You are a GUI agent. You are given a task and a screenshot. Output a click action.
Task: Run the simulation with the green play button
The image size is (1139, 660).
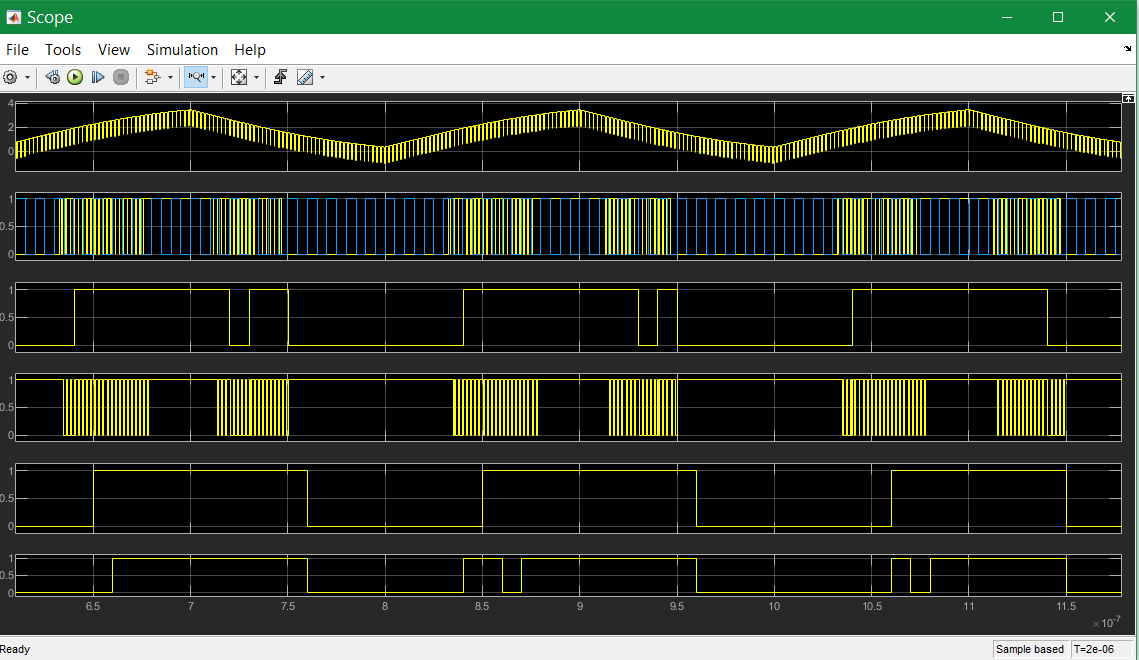75,77
